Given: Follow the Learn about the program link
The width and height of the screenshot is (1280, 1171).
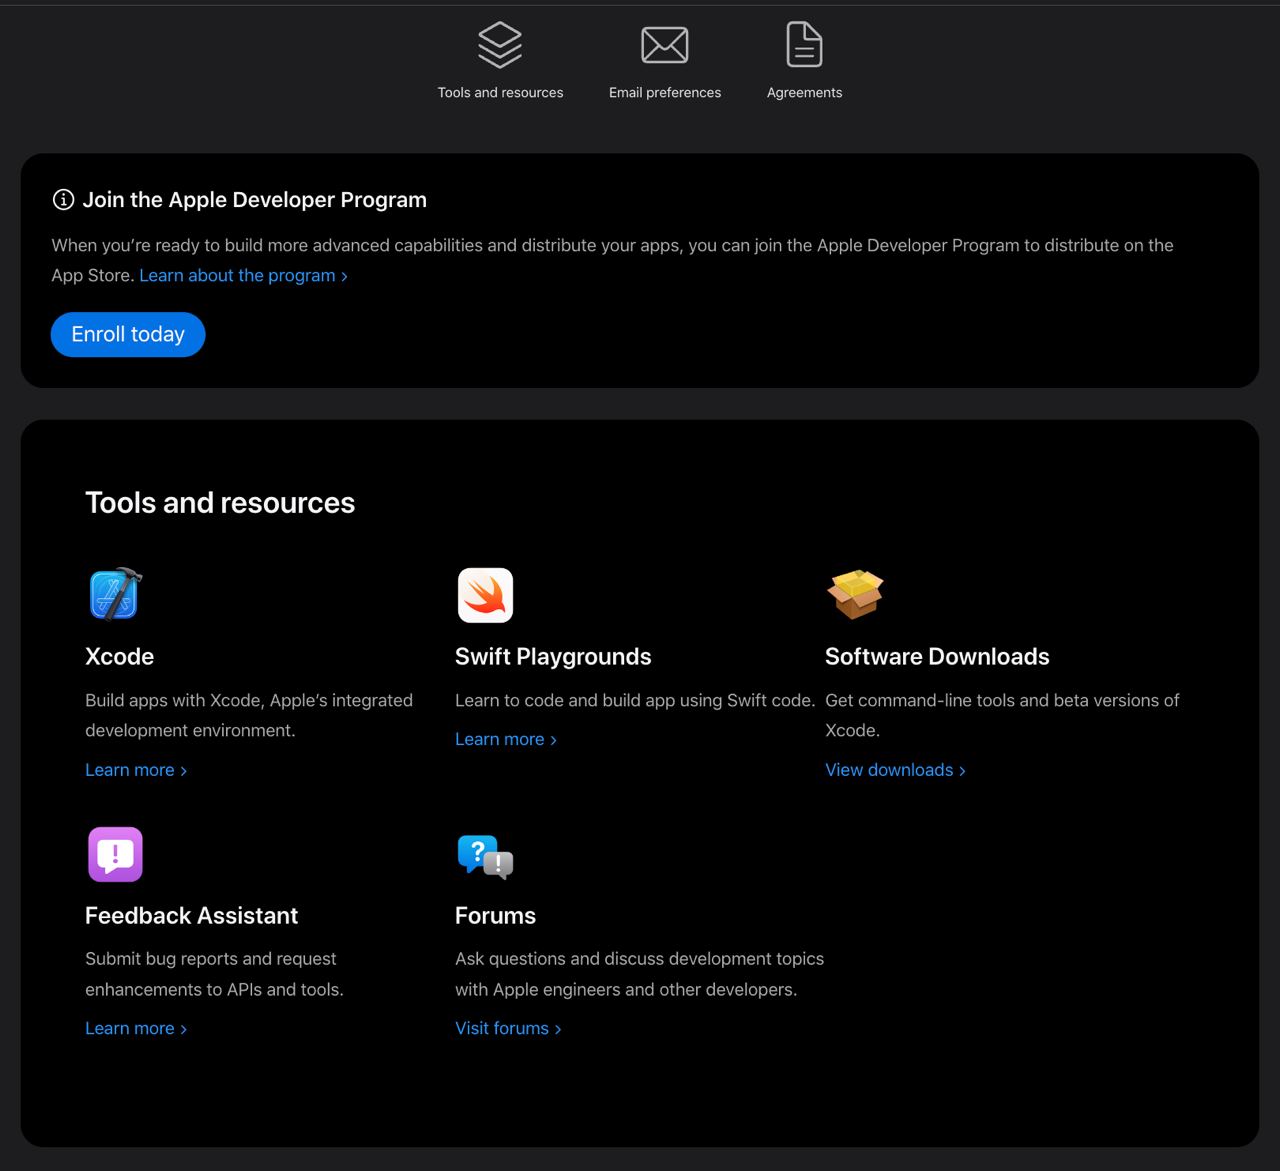Looking at the screenshot, I should coord(243,275).
